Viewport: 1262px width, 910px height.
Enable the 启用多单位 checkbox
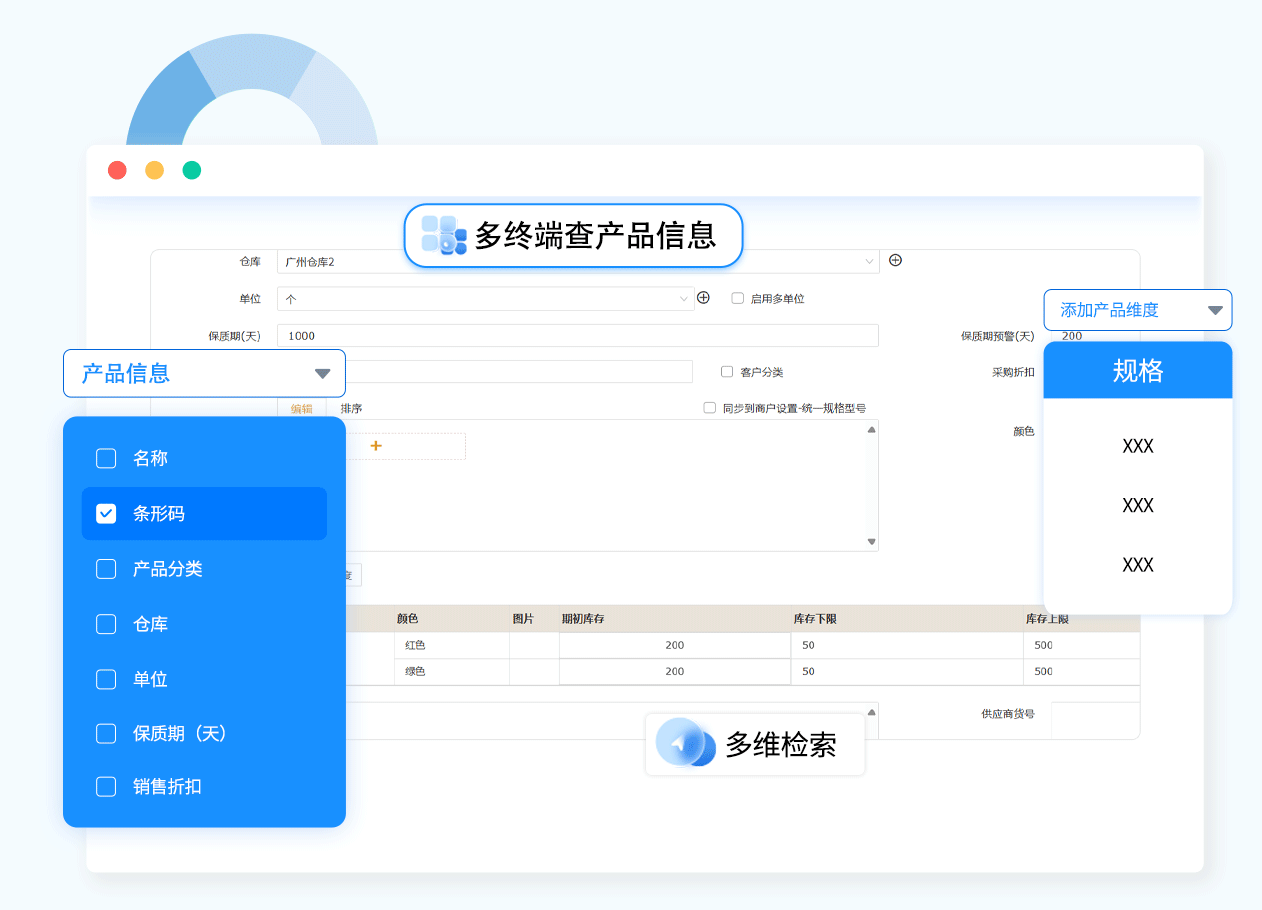pyautogui.click(x=738, y=298)
